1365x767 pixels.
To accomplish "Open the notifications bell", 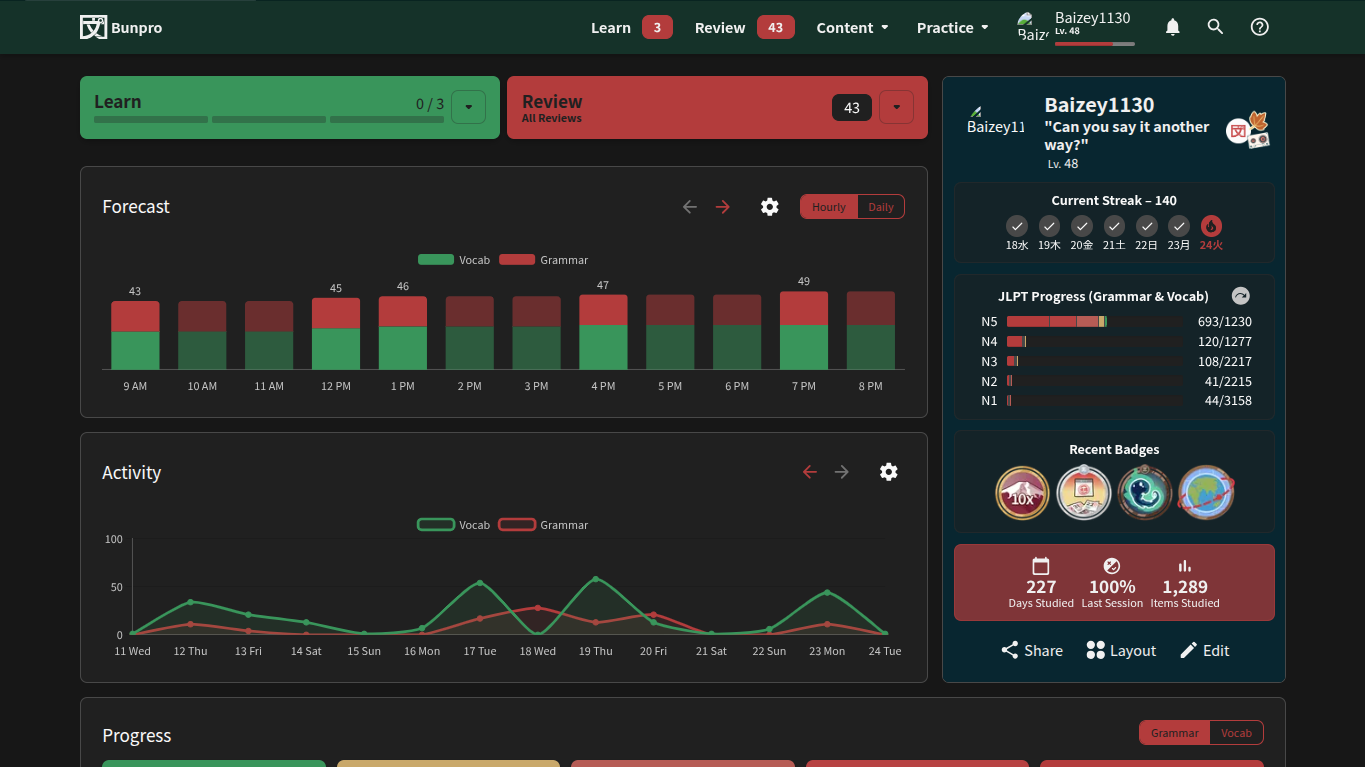I will (x=1173, y=27).
